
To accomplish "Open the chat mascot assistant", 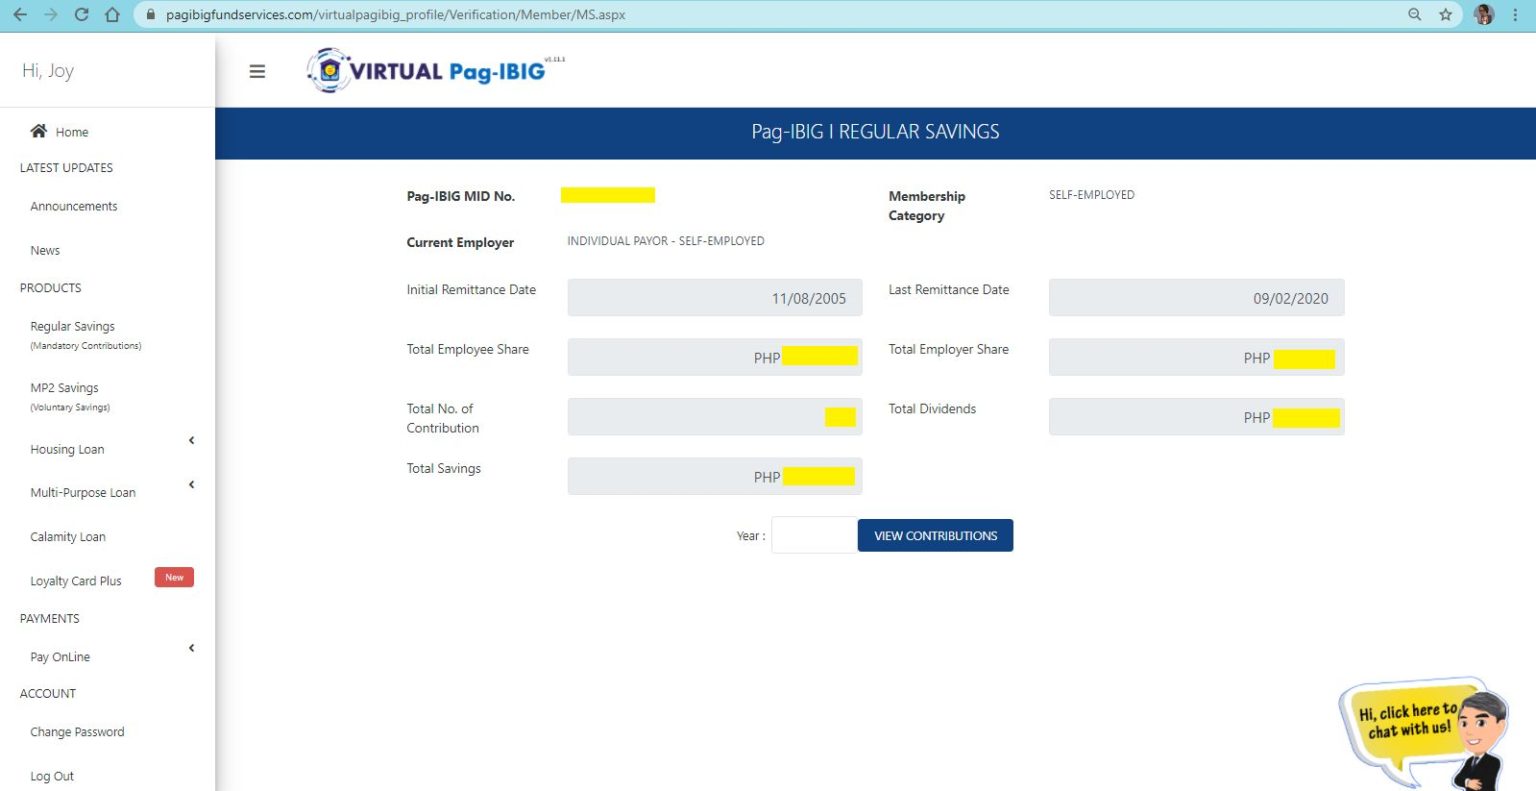I will coord(1424,730).
